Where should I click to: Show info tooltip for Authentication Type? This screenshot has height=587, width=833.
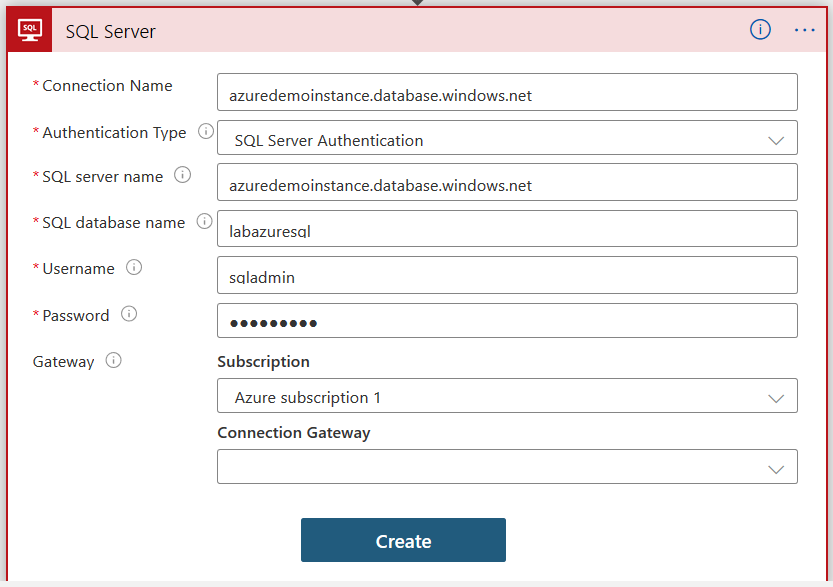pyautogui.click(x=206, y=132)
